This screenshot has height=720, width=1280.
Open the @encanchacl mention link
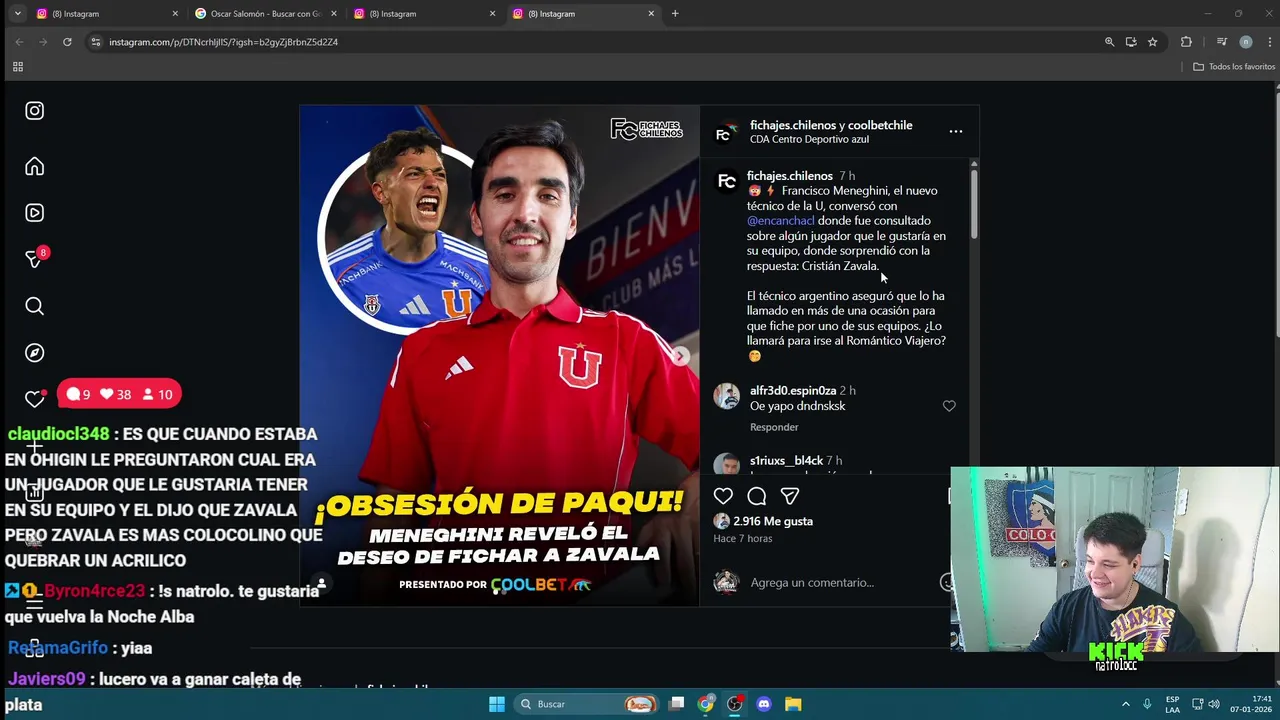point(781,221)
